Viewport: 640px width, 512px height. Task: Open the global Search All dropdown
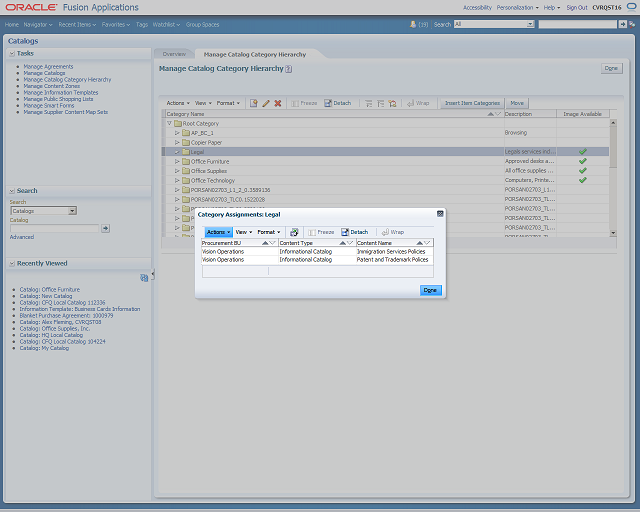530,24
